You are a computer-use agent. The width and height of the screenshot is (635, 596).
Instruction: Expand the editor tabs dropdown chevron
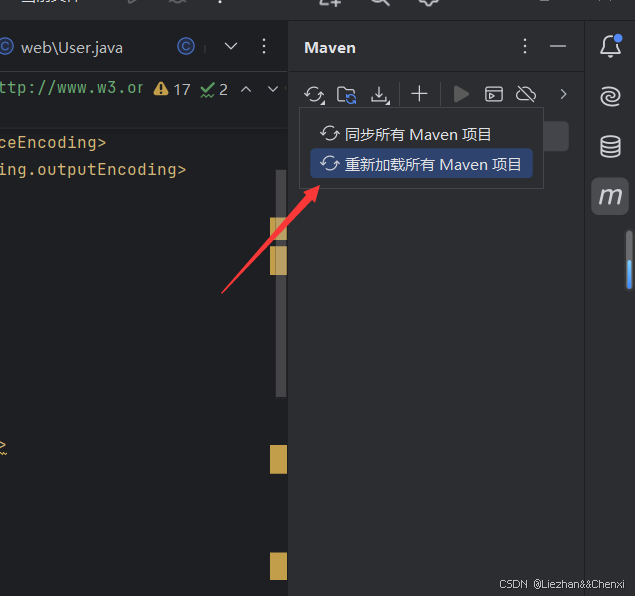(x=231, y=46)
